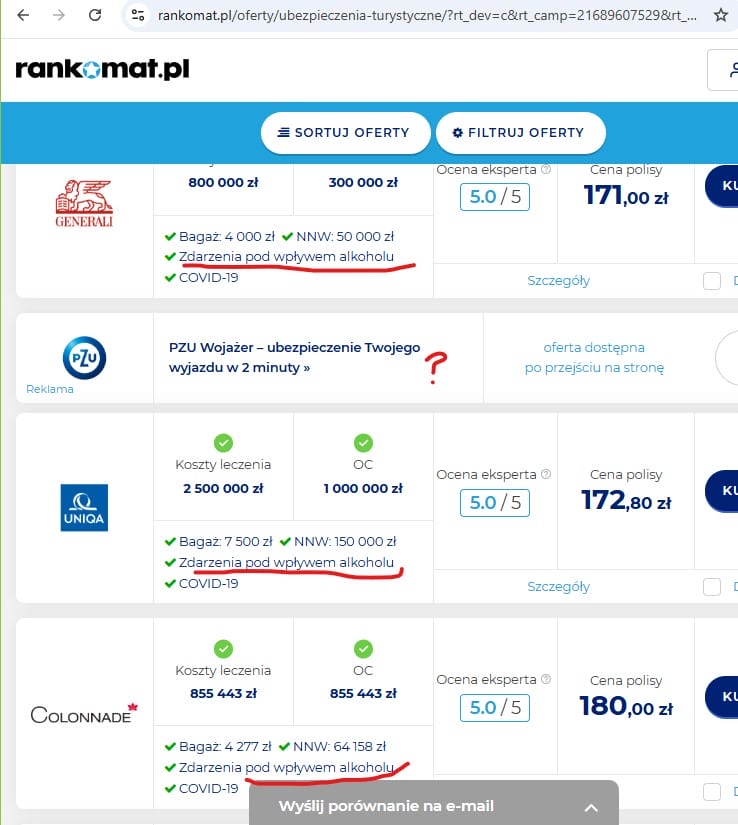Expand the Wyślij porównanie na e-mail panel
Image resolution: width=738 pixels, height=825 pixels.
(590, 807)
